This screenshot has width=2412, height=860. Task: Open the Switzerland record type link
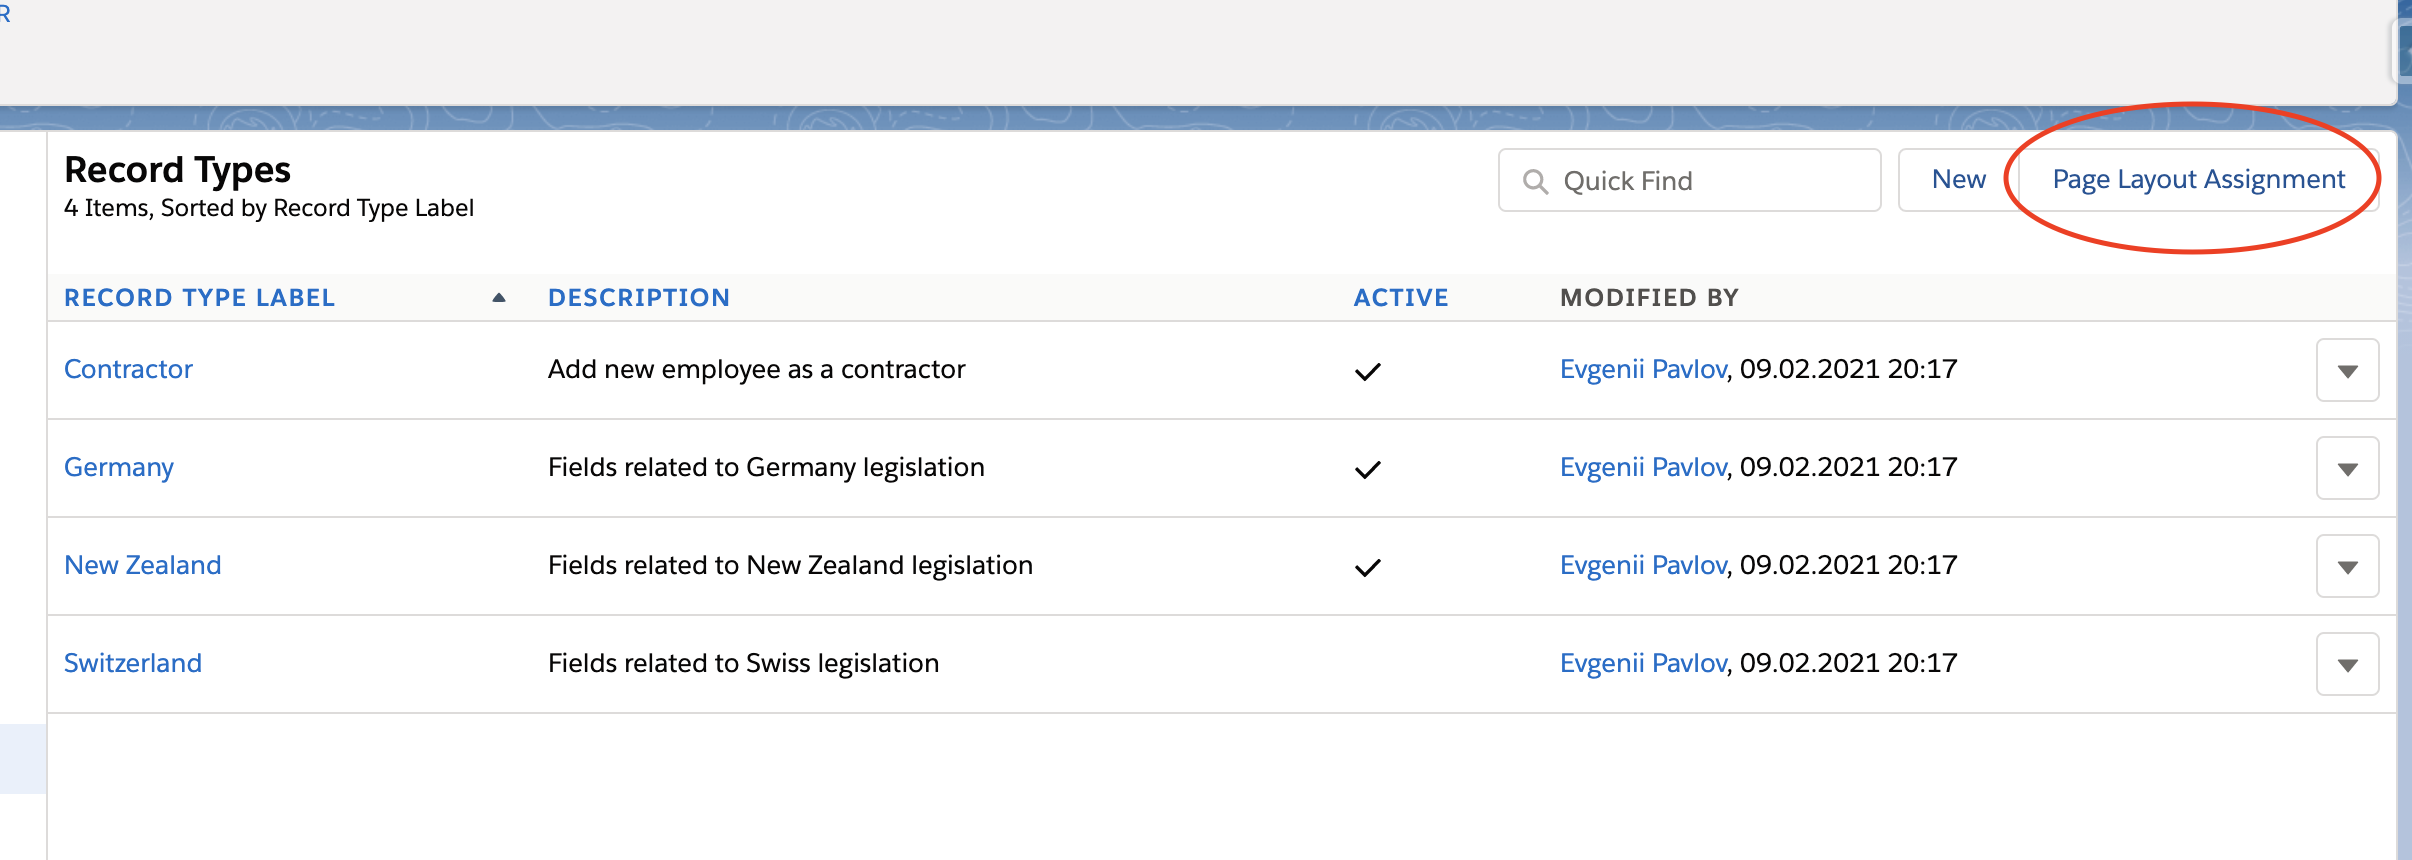point(132,663)
